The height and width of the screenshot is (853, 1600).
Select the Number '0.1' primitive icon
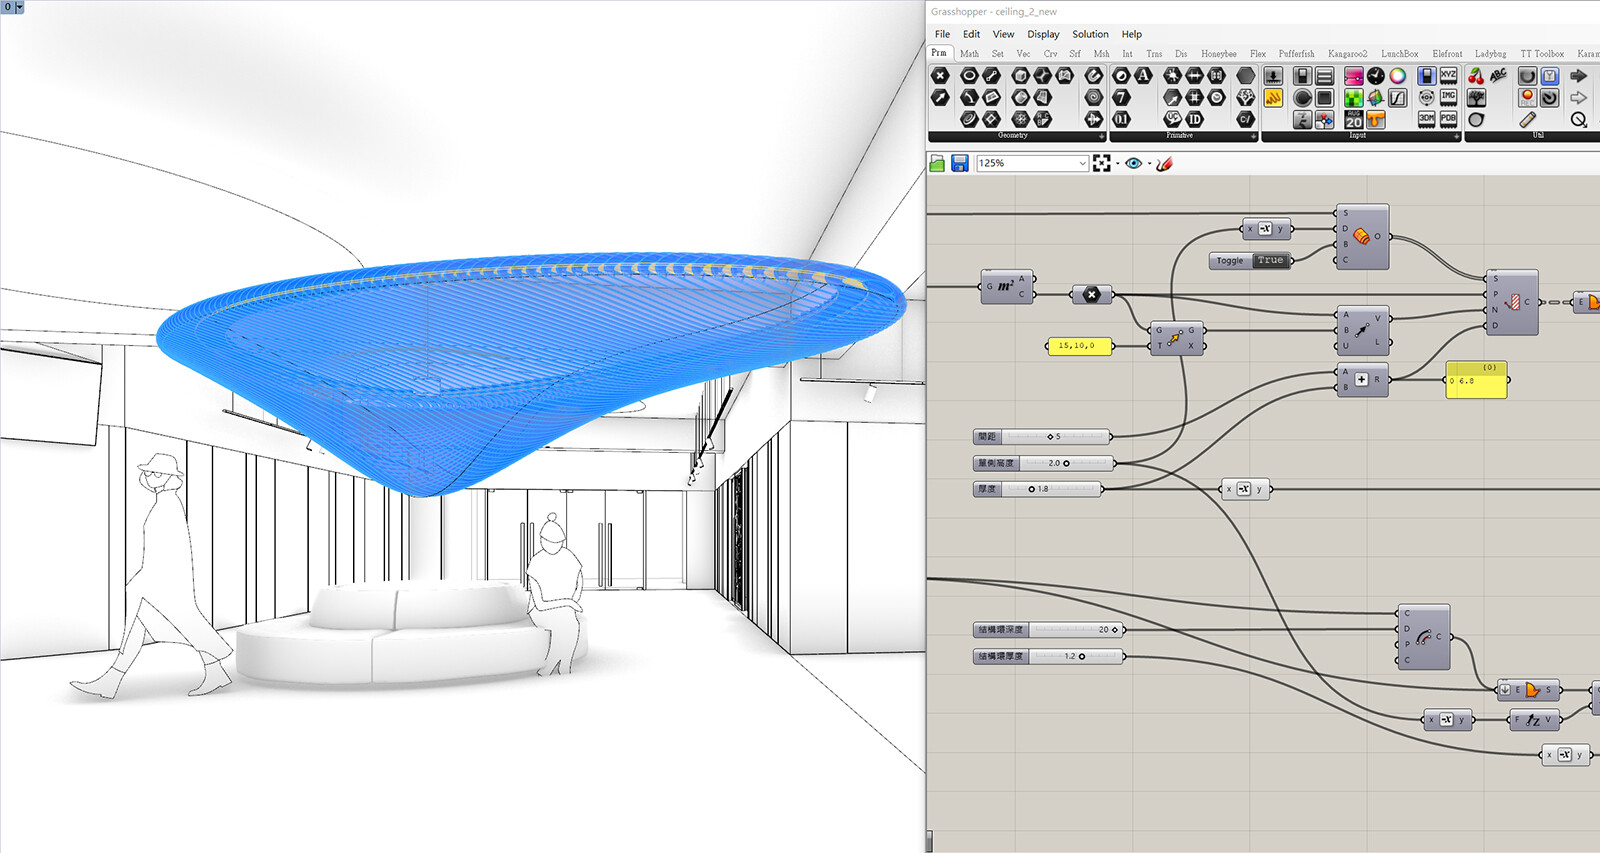[x=1121, y=120]
